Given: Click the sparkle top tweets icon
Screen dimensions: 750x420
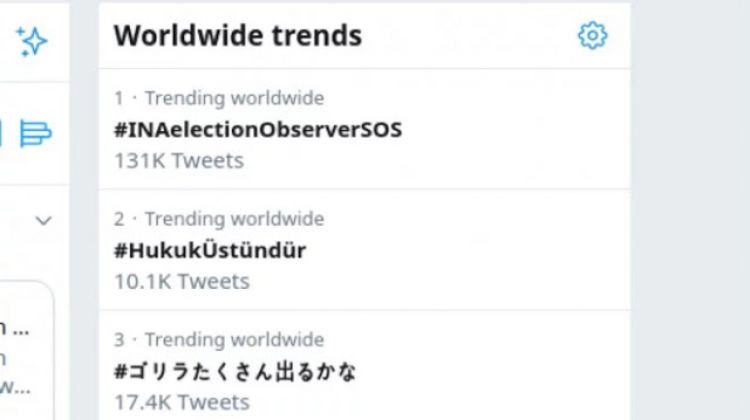Looking at the screenshot, I should [32, 41].
